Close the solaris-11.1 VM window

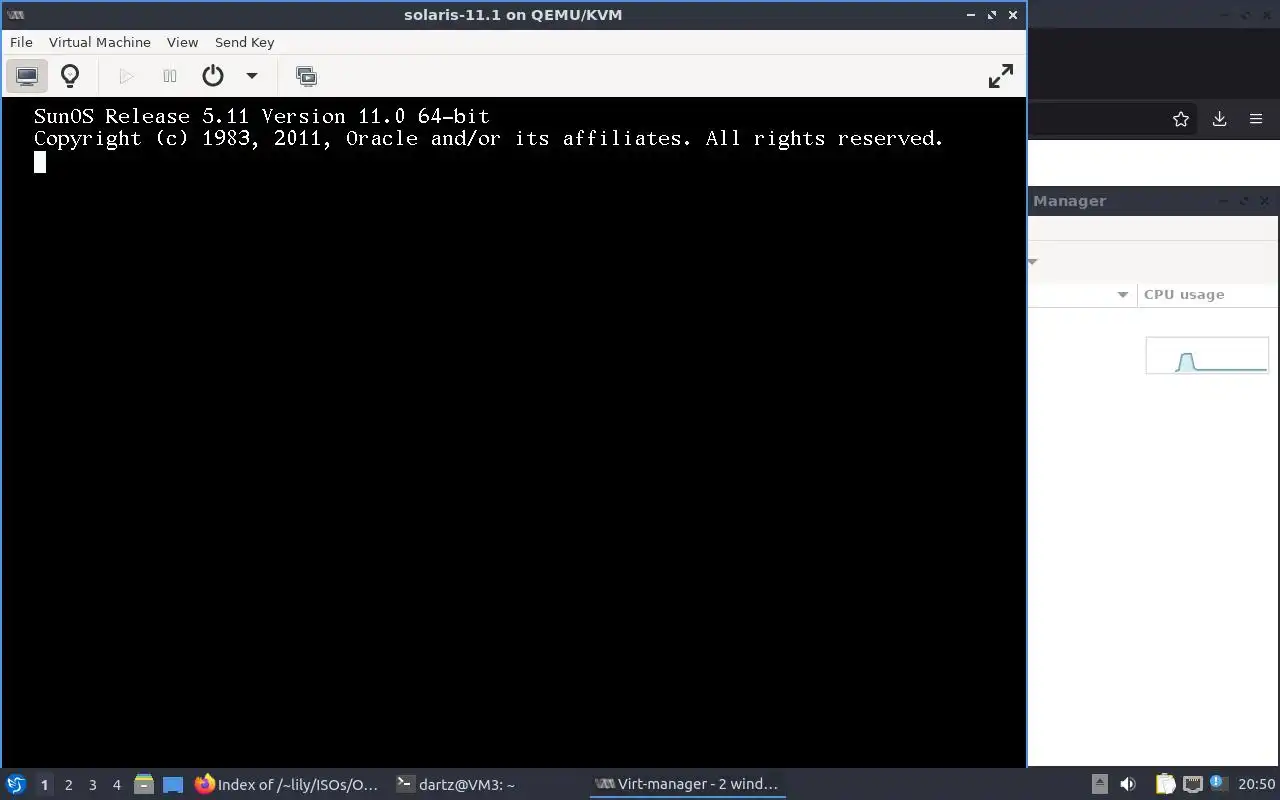pyautogui.click(x=1013, y=15)
